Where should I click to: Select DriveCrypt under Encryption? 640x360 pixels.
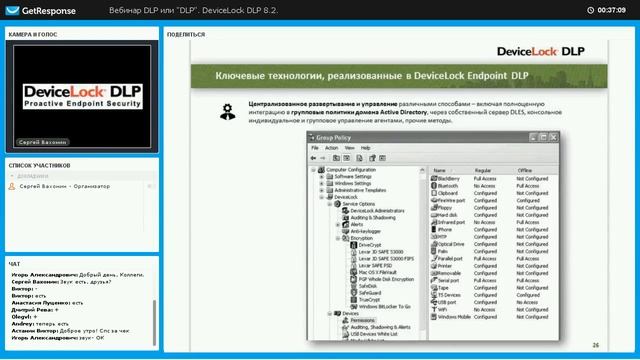click(370, 245)
